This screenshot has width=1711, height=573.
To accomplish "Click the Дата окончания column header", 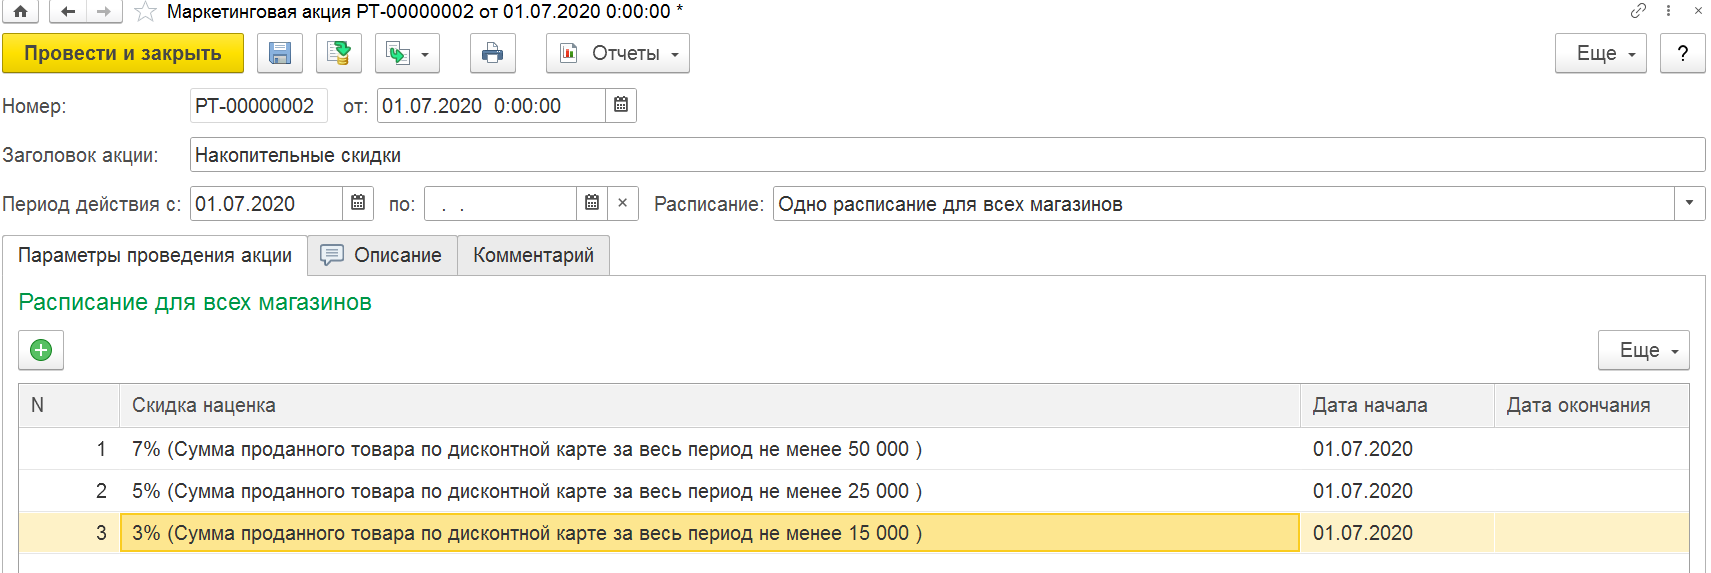I will pyautogui.click(x=1591, y=405).
